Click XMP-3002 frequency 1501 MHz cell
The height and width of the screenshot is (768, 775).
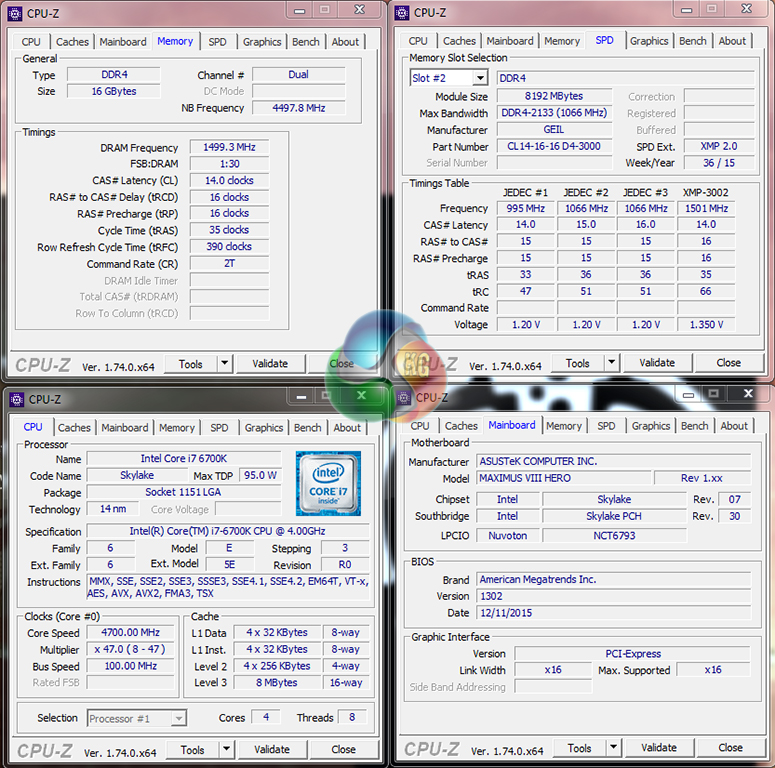[706, 209]
